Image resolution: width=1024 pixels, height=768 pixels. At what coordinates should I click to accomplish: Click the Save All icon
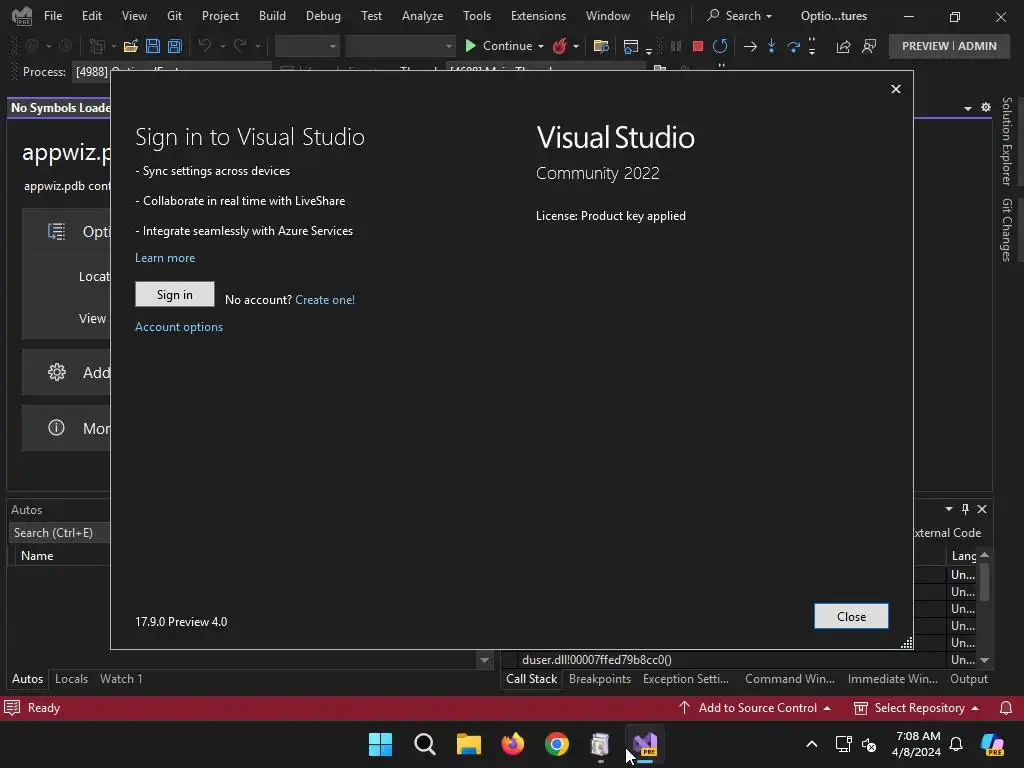pyautogui.click(x=174, y=46)
